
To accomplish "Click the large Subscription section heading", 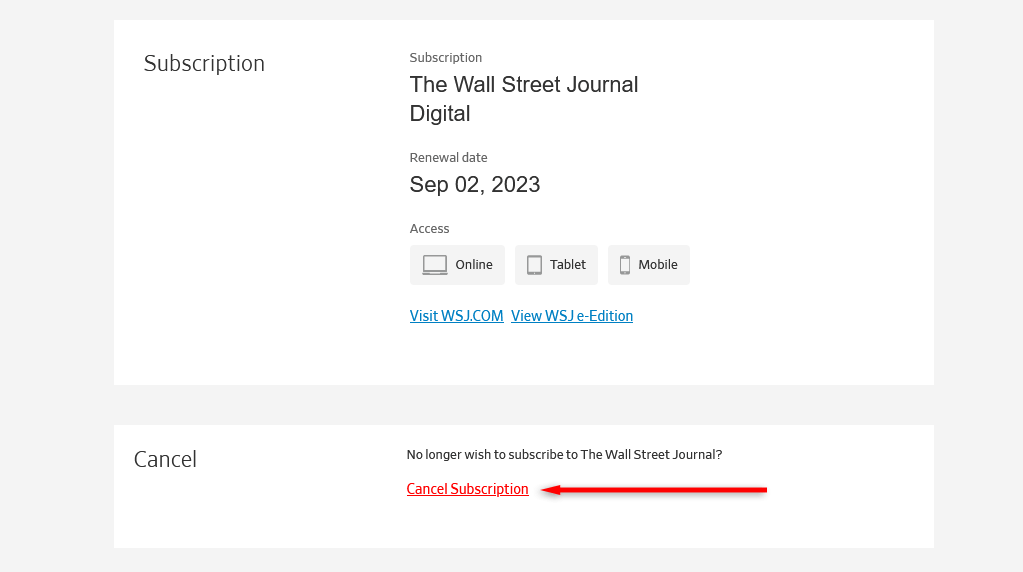I will click(x=204, y=64).
